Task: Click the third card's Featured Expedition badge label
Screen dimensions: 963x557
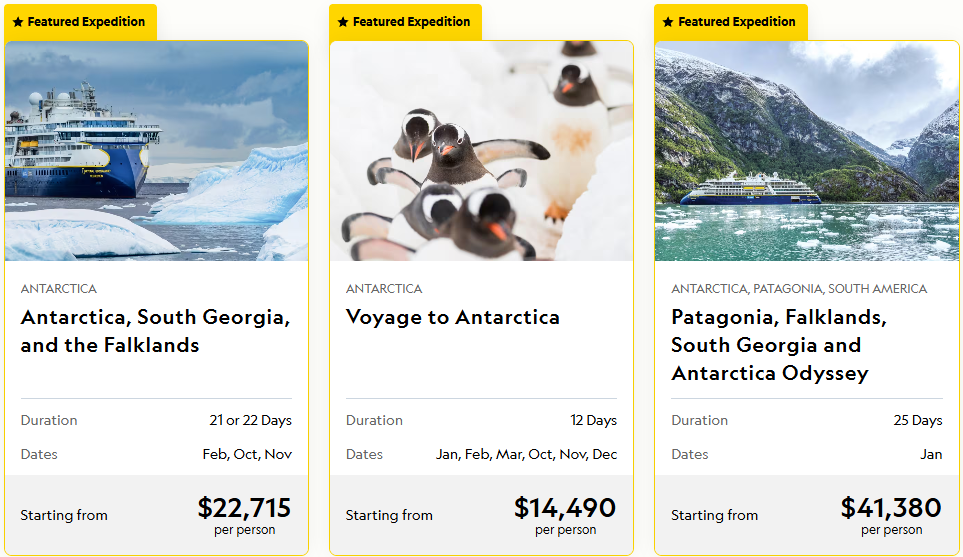Action: tap(737, 22)
